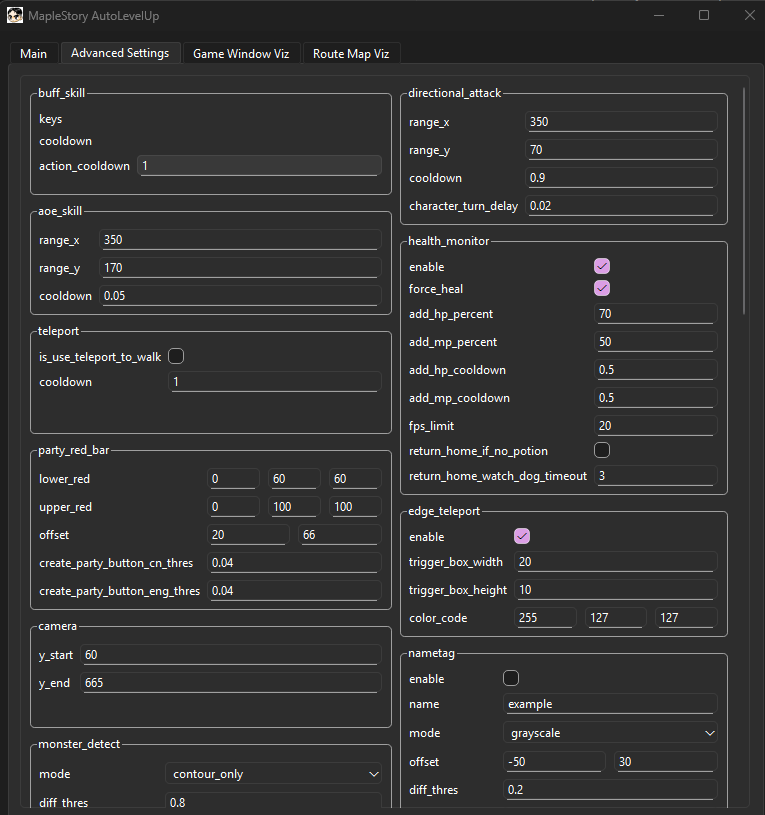
Task: Switch to the Main tab
Action: tap(33, 54)
